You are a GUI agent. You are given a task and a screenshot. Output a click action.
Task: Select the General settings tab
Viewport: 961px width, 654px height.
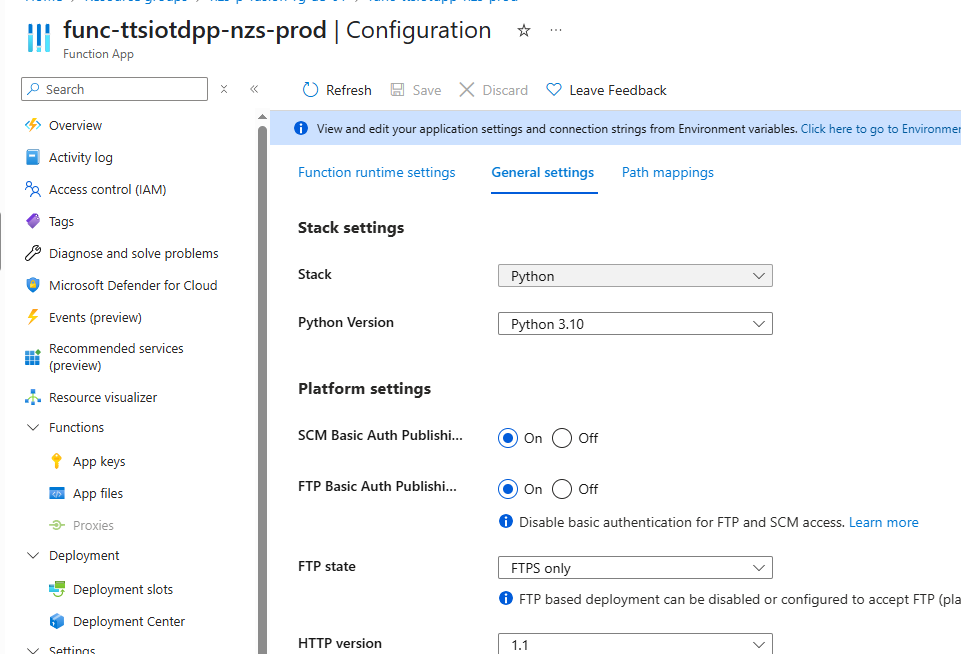pos(542,173)
